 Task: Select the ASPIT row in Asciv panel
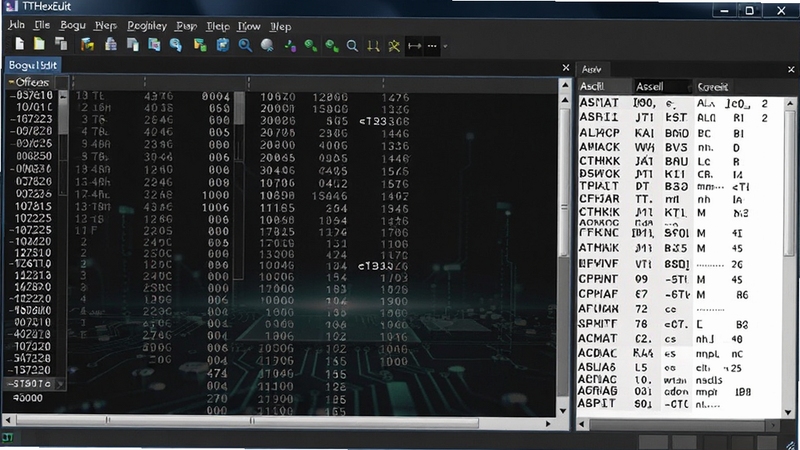pos(680,404)
